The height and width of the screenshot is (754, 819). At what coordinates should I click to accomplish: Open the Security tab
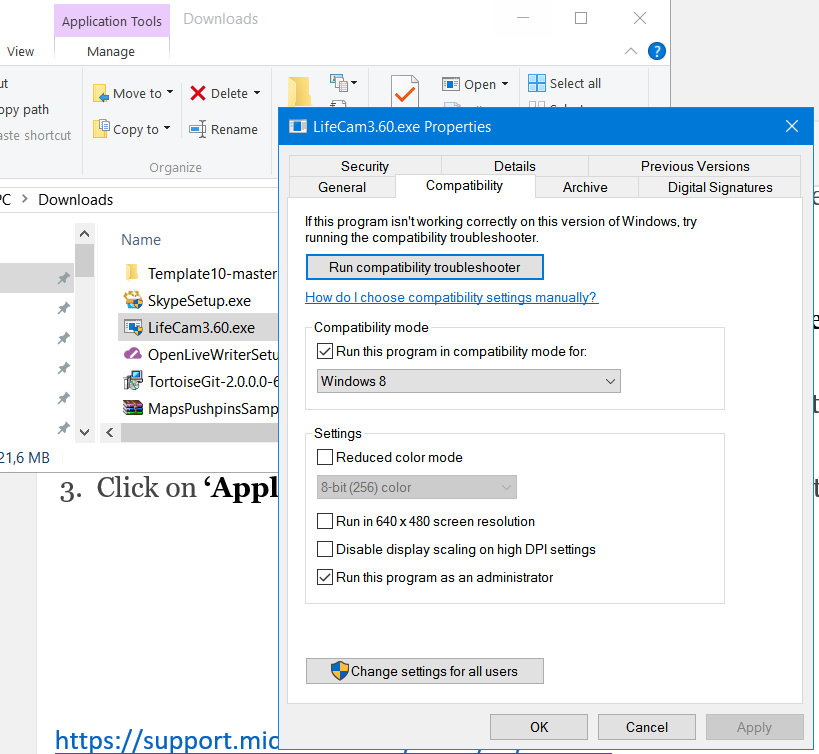click(364, 166)
